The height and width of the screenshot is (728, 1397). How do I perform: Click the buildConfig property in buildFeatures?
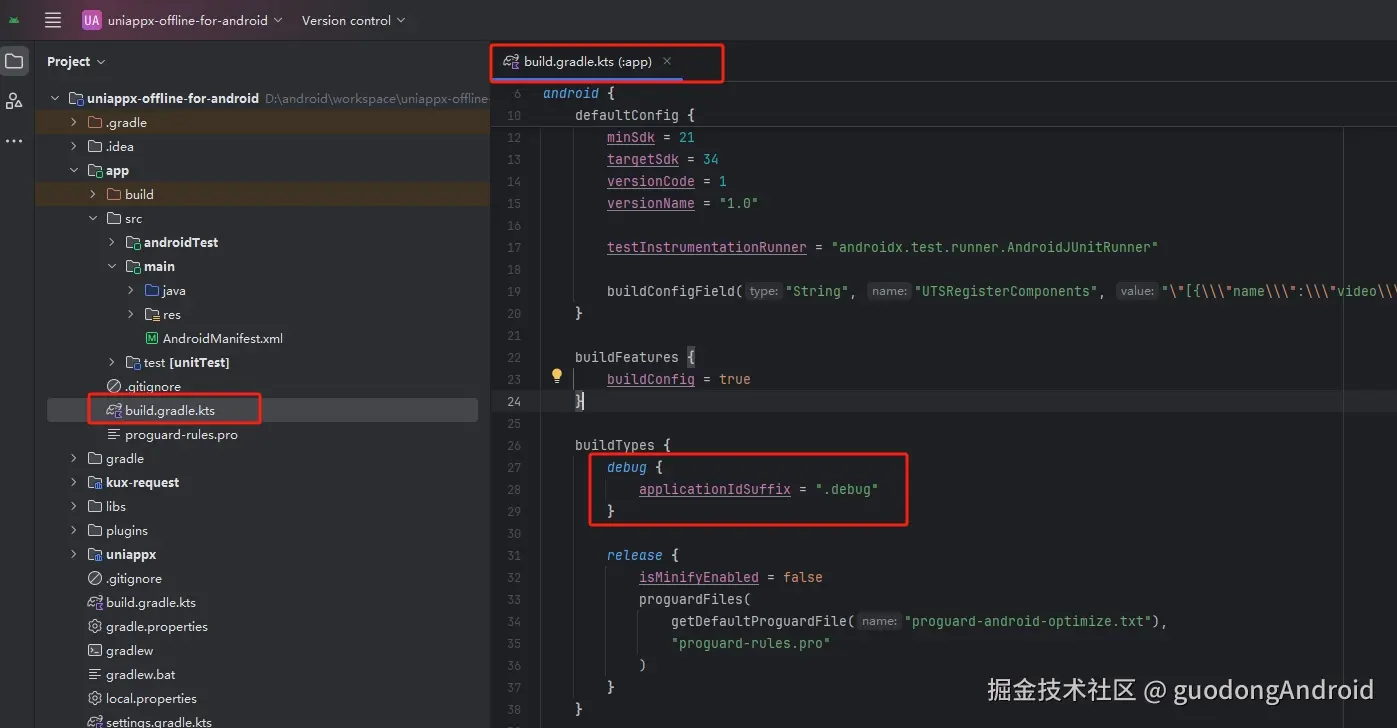click(651, 379)
